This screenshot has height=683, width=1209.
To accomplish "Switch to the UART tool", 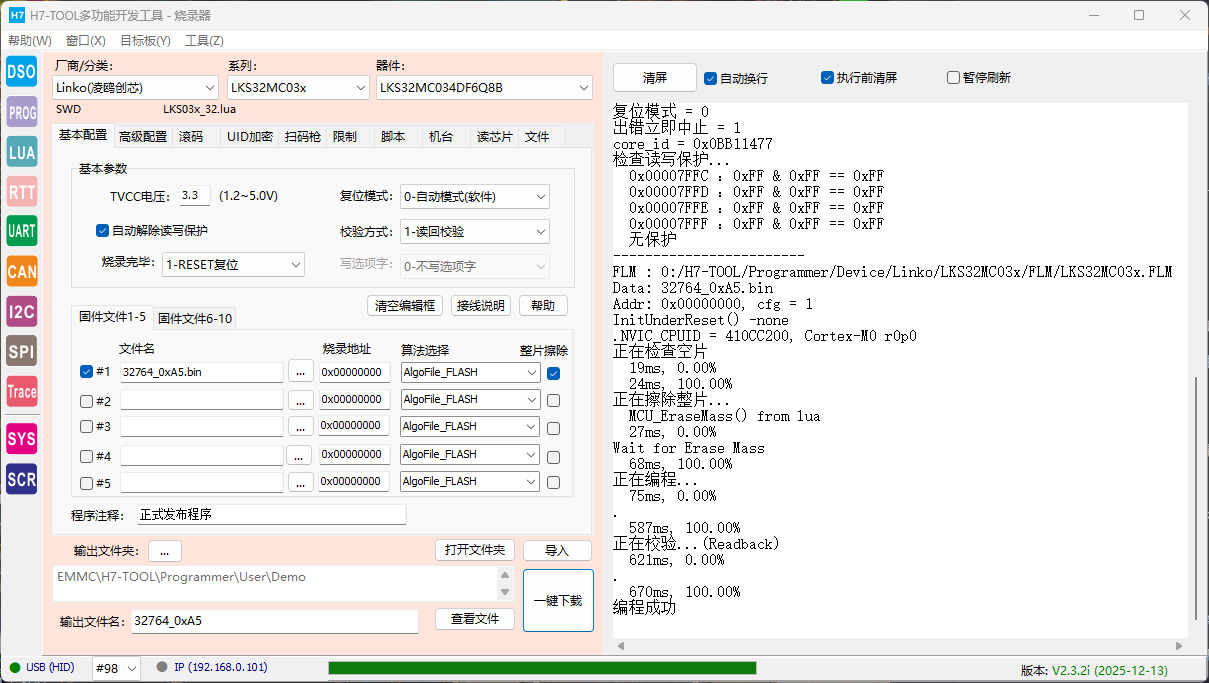I will [x=21, y=231].
